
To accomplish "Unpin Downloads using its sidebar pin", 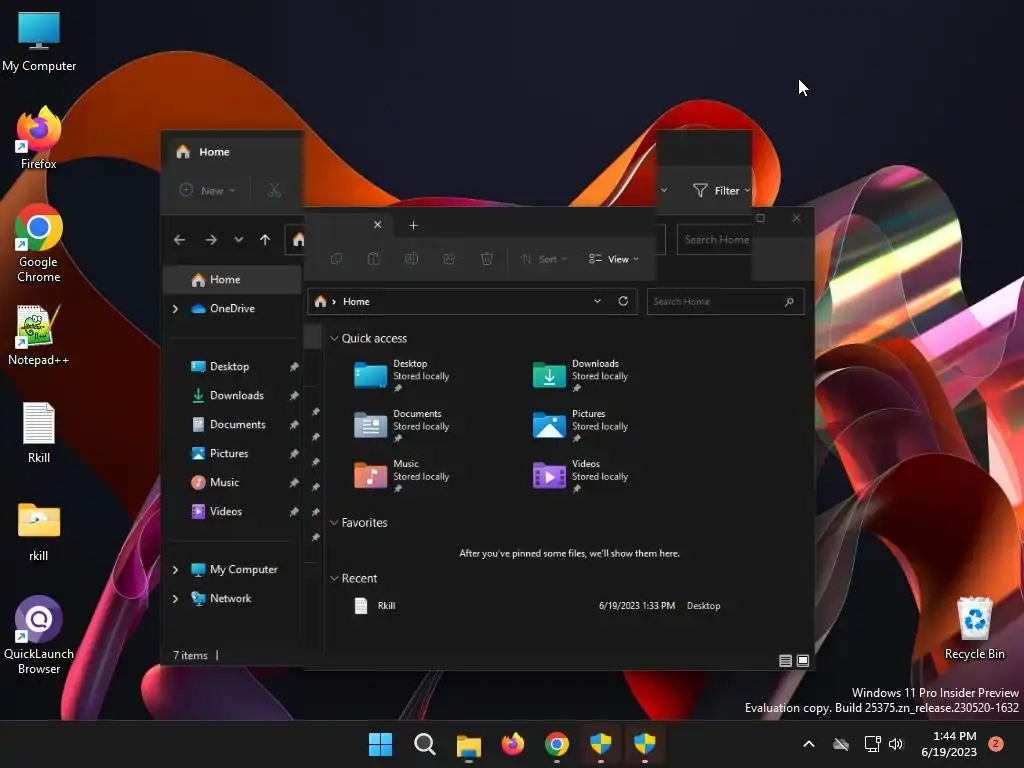I will [x=294, y=396].
